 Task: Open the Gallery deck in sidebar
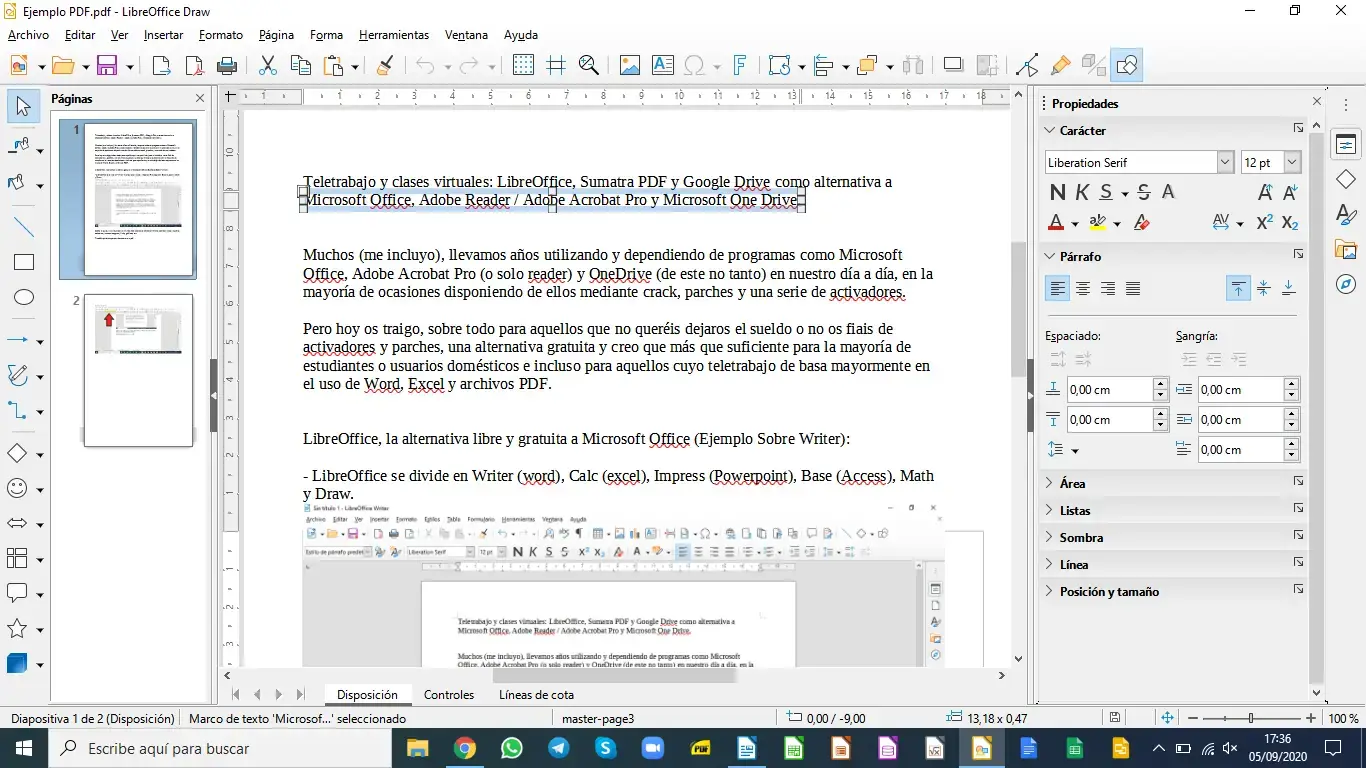click(x=1346, y=250)
